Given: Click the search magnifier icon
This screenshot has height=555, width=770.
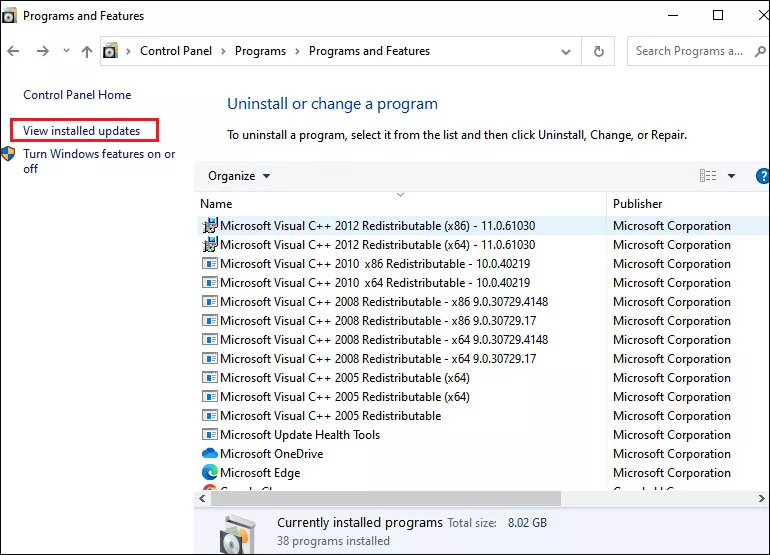Looking at the screenshot, I should coord(761,51).
